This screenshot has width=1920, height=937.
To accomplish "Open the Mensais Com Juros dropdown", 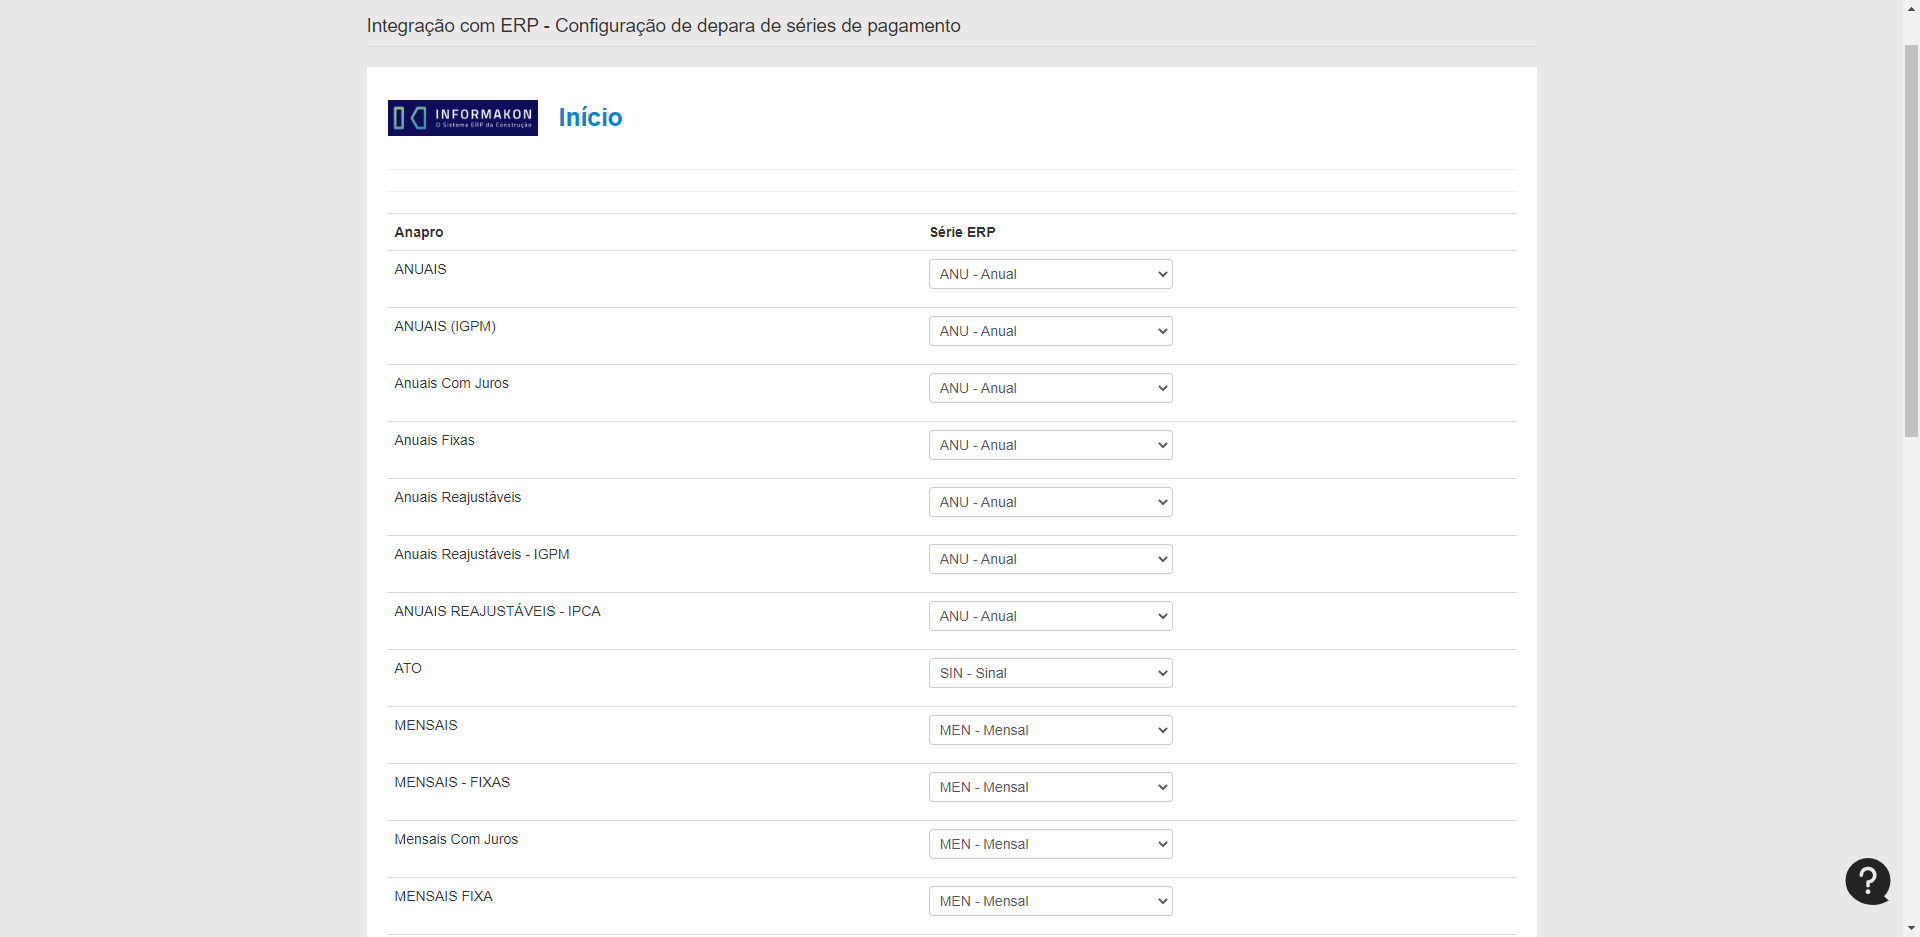I will coord(1050,844).
